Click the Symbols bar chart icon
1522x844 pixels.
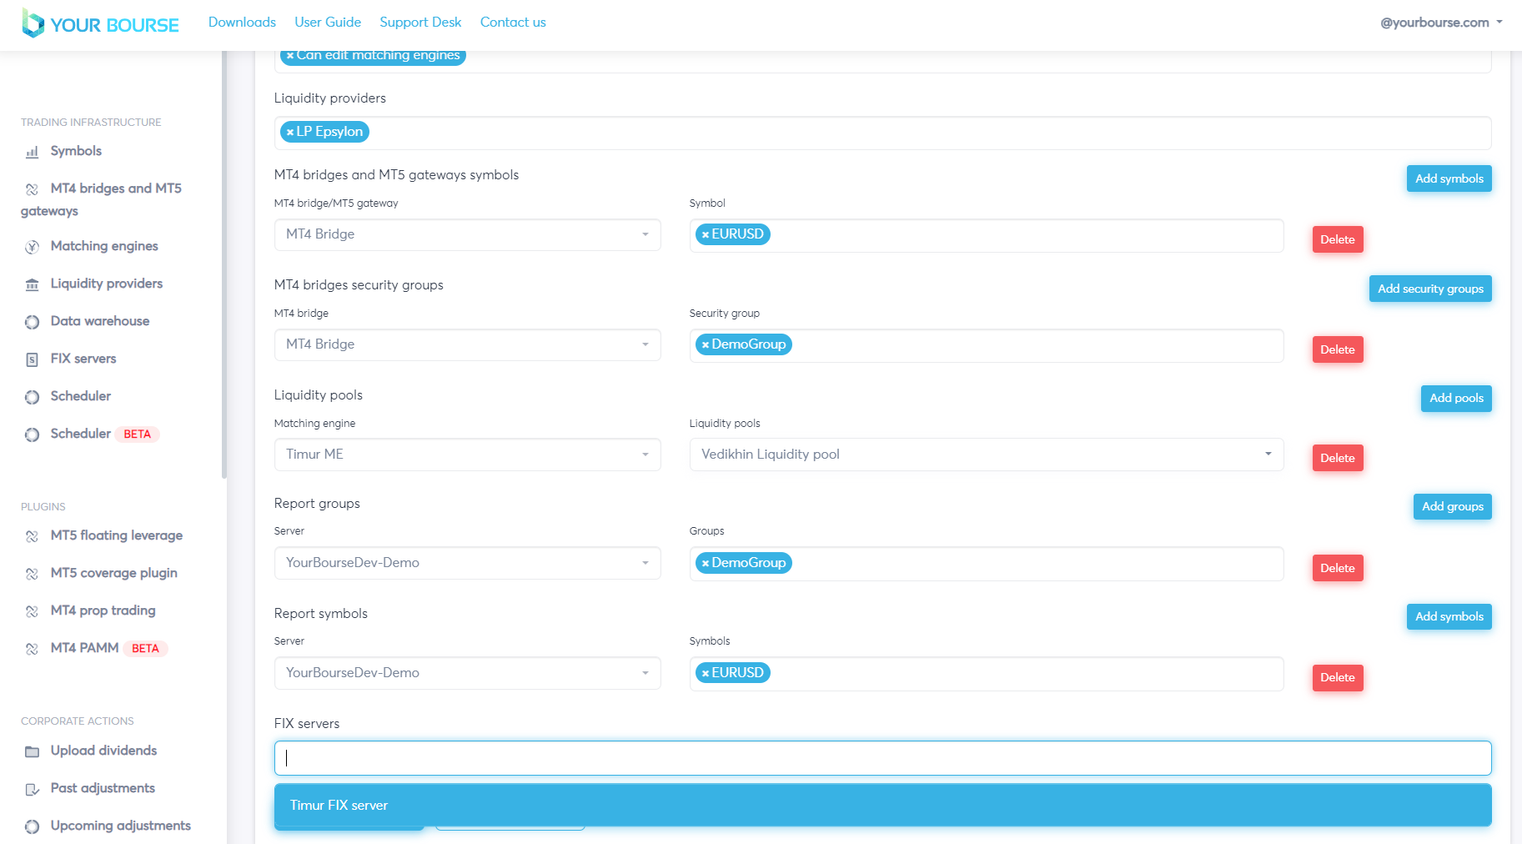point(32,152)
